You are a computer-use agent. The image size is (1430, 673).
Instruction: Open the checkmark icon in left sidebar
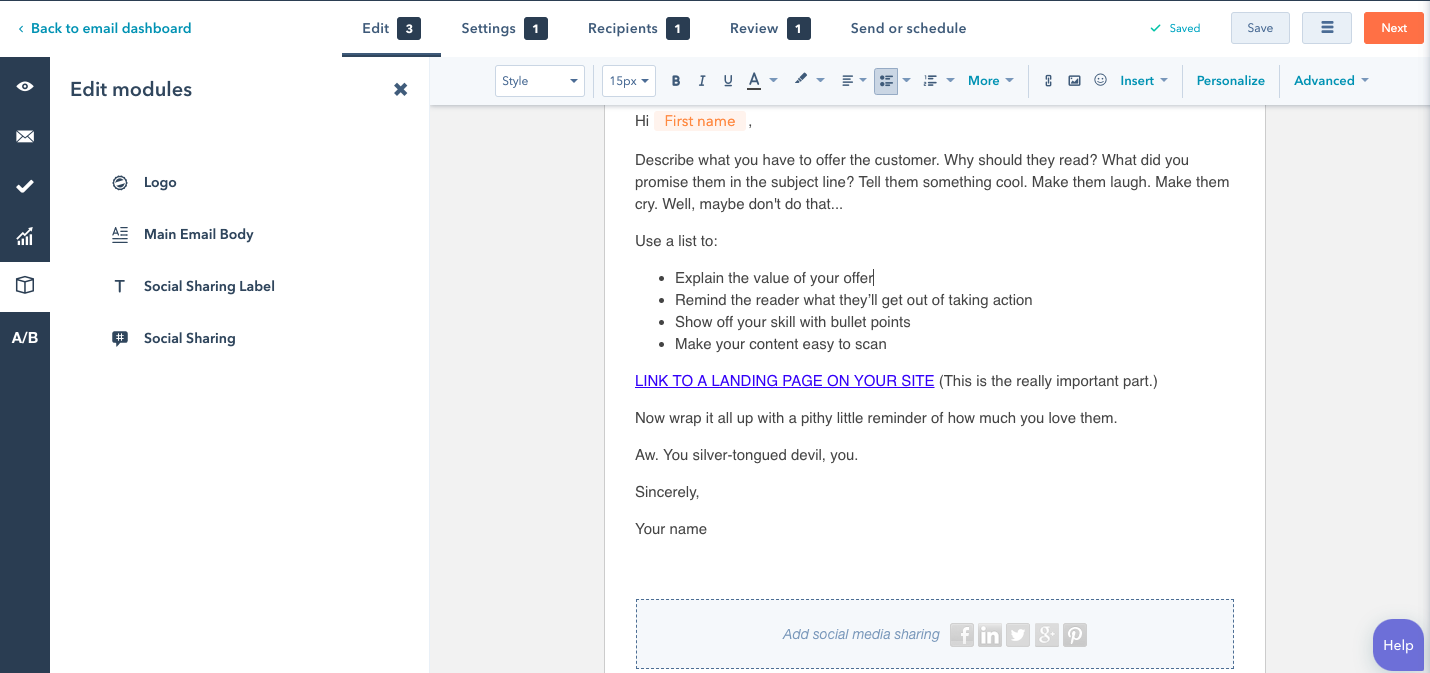[25, 187]
